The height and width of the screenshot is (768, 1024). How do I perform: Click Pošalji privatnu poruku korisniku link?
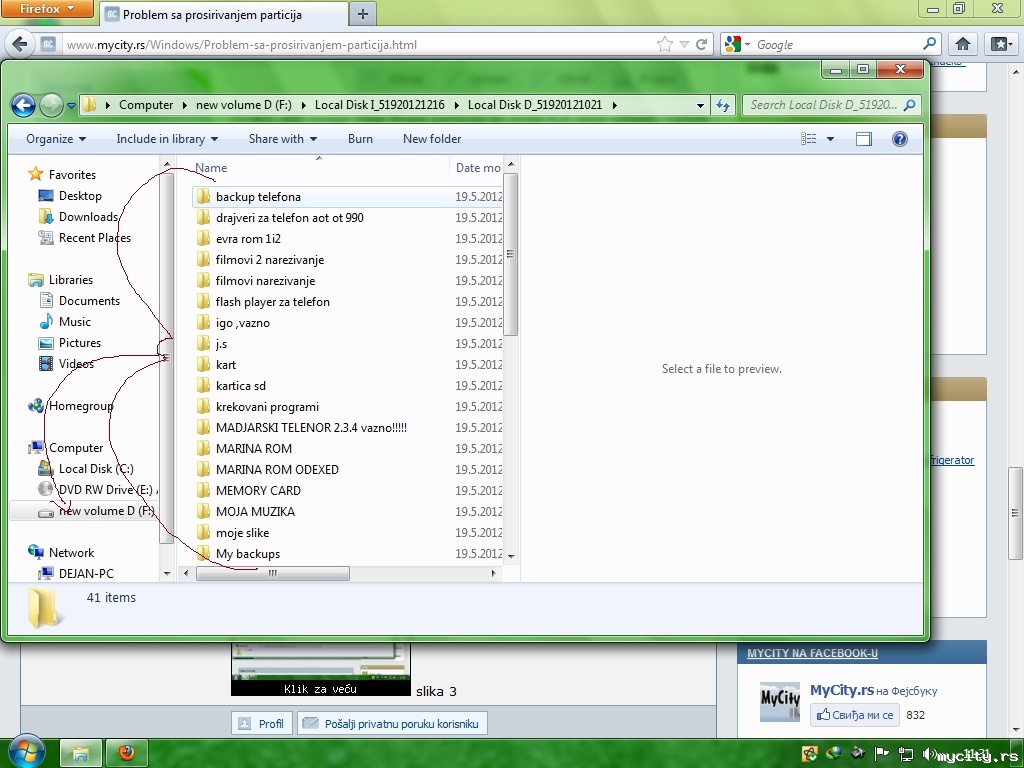tap(392, 723)
